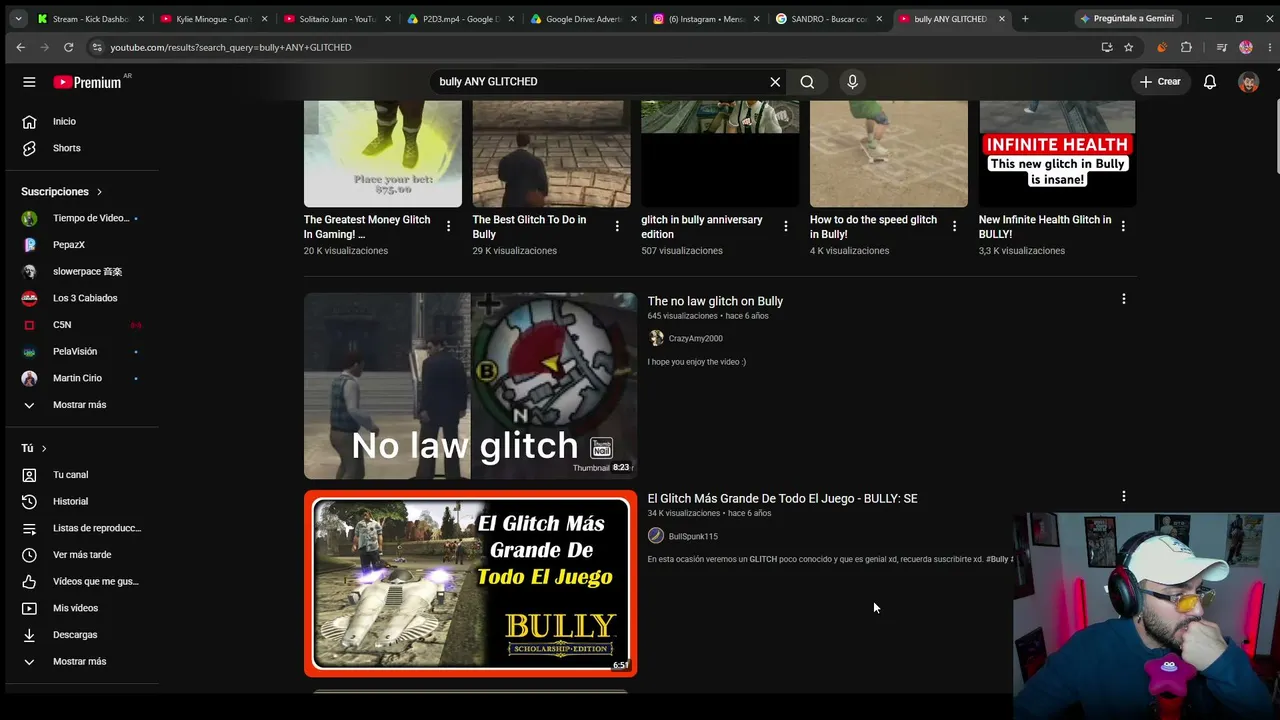Expand the Tú section

[x=34, y=448]
